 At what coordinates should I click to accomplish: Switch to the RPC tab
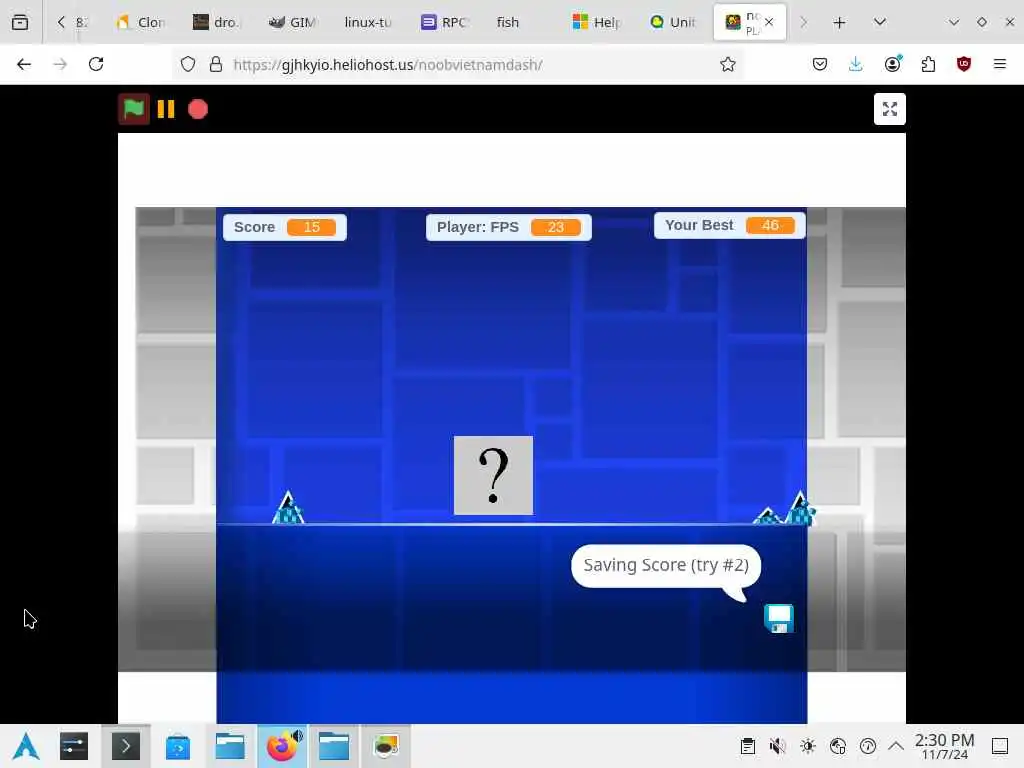[445, 22]
